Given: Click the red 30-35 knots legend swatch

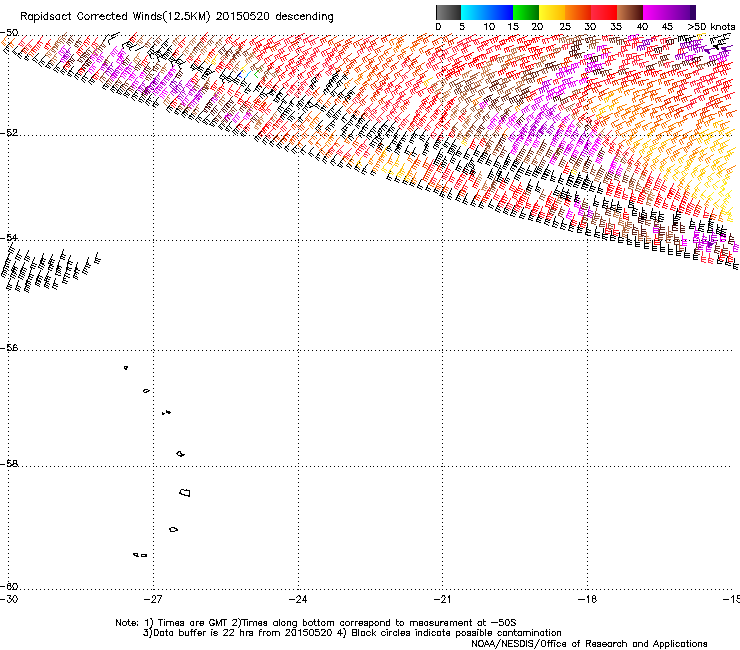Looking at the screenshot, I should point(604,12).
